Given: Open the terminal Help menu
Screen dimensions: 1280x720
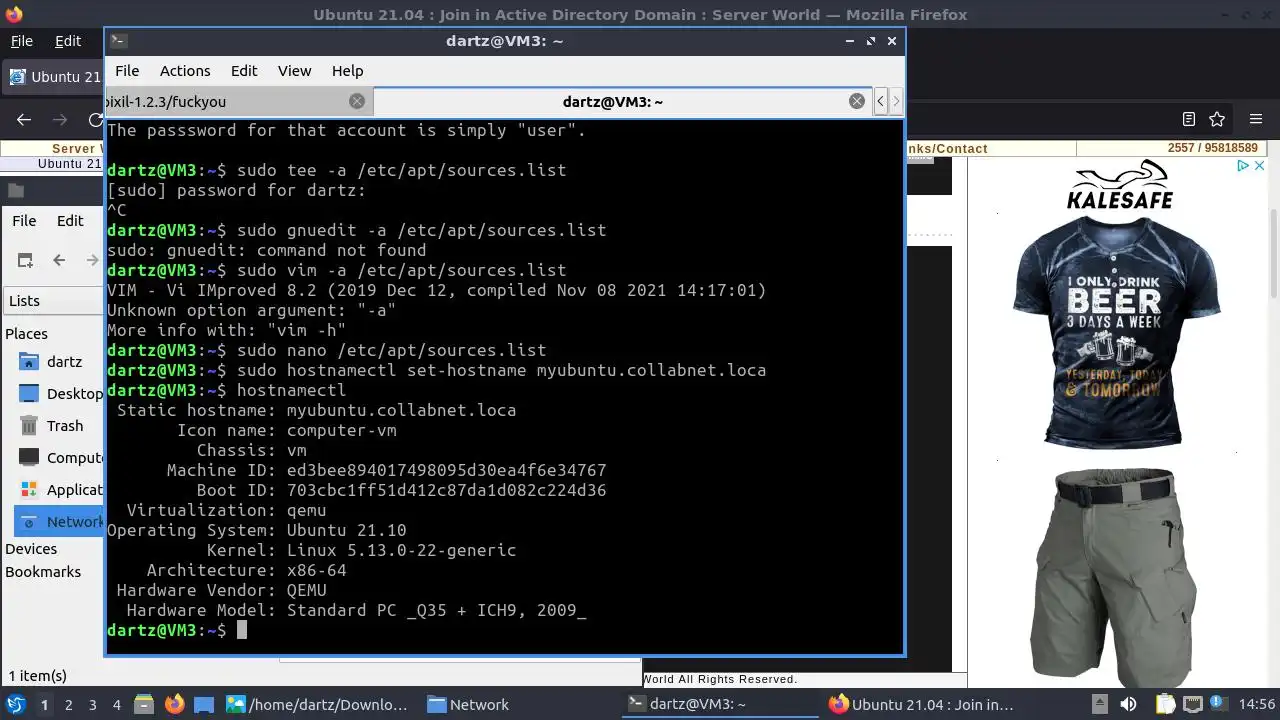Looking at the screenshot, I should (347, 71).
